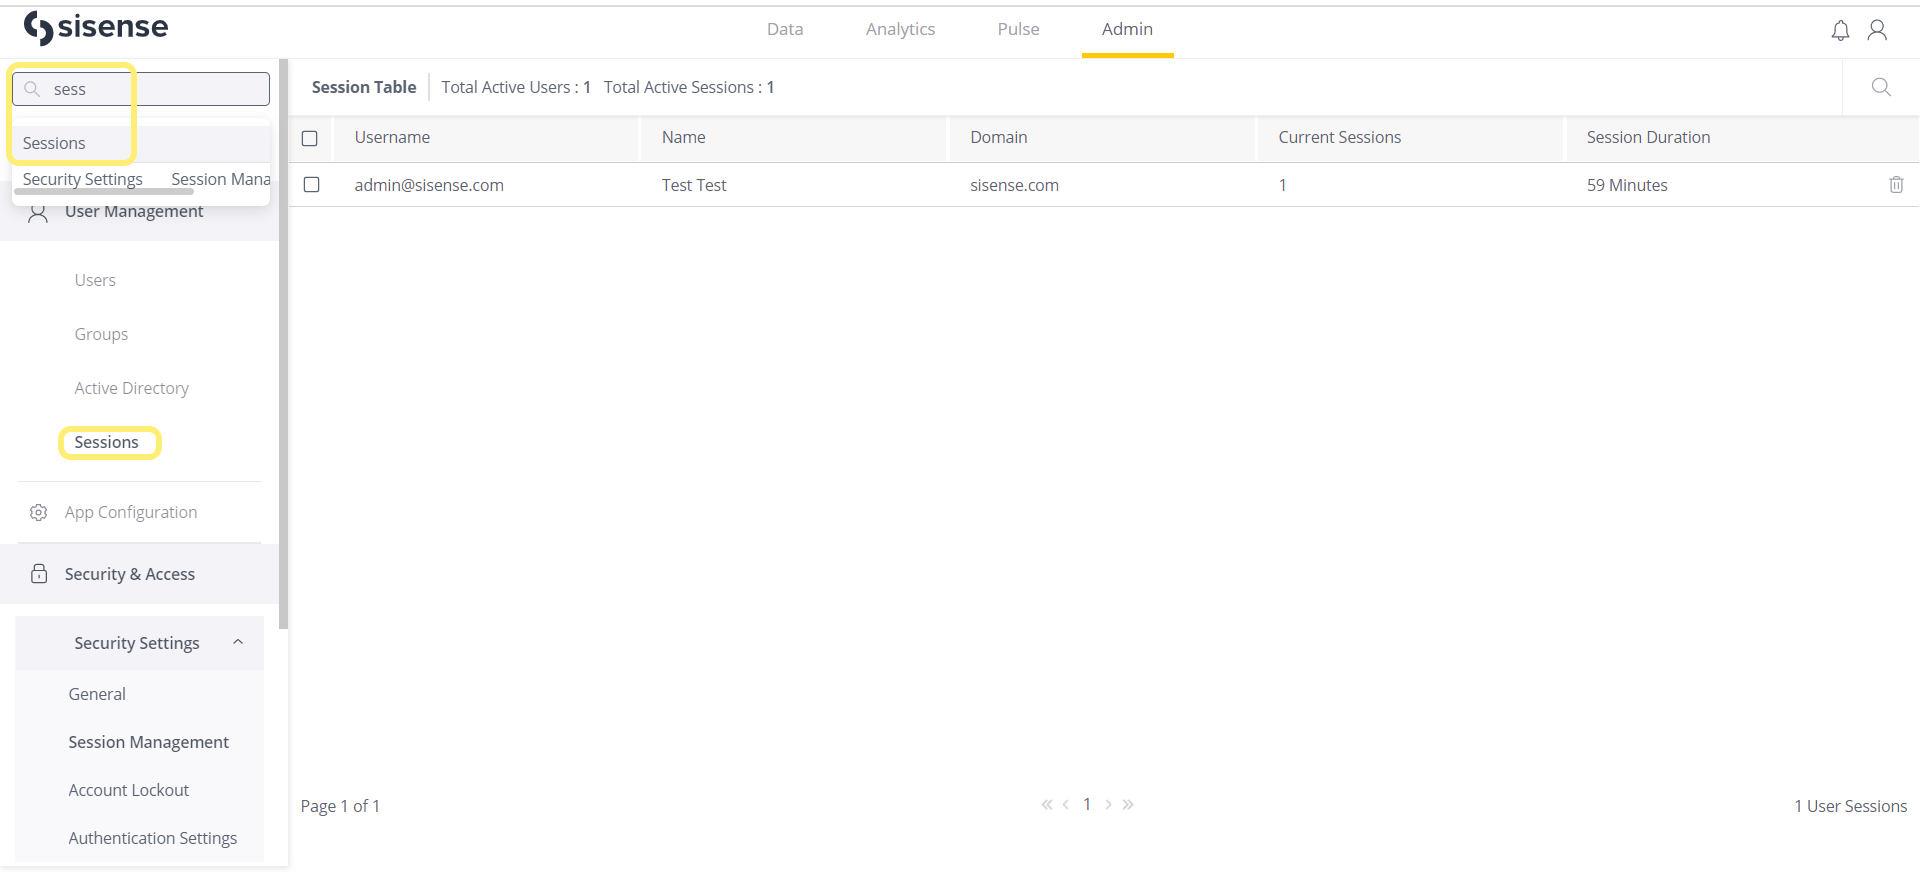Switch to the Analytics tab
The height and width of the screenshot is (872, 1920).
click(900, 30)
